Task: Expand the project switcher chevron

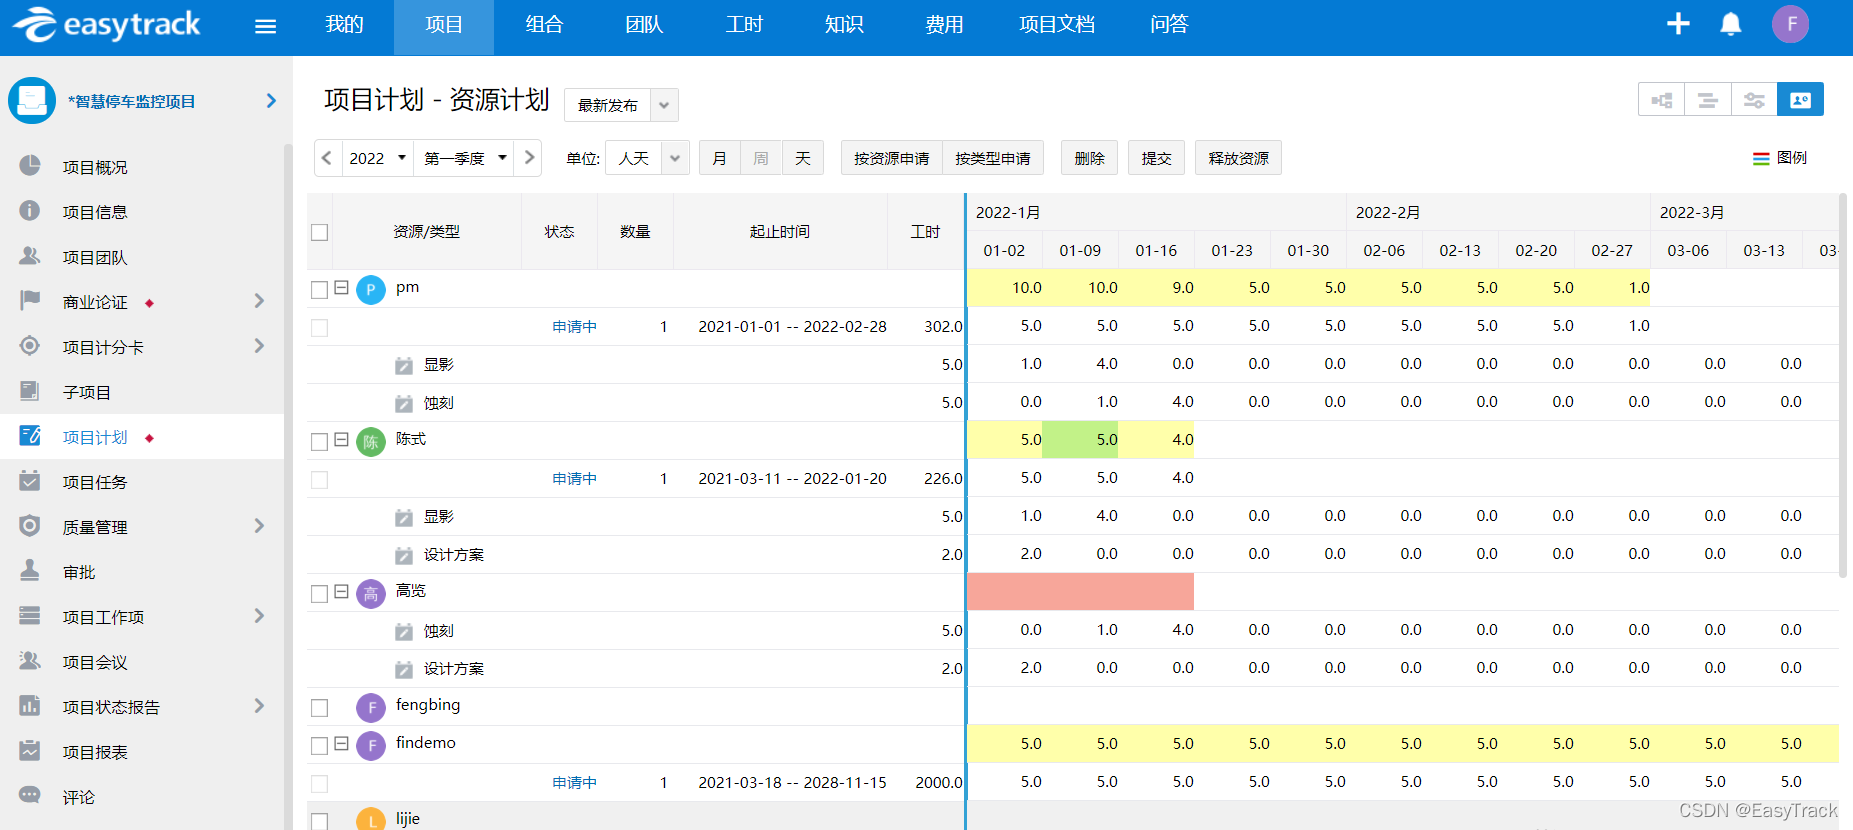Action: tap(271, 101)
